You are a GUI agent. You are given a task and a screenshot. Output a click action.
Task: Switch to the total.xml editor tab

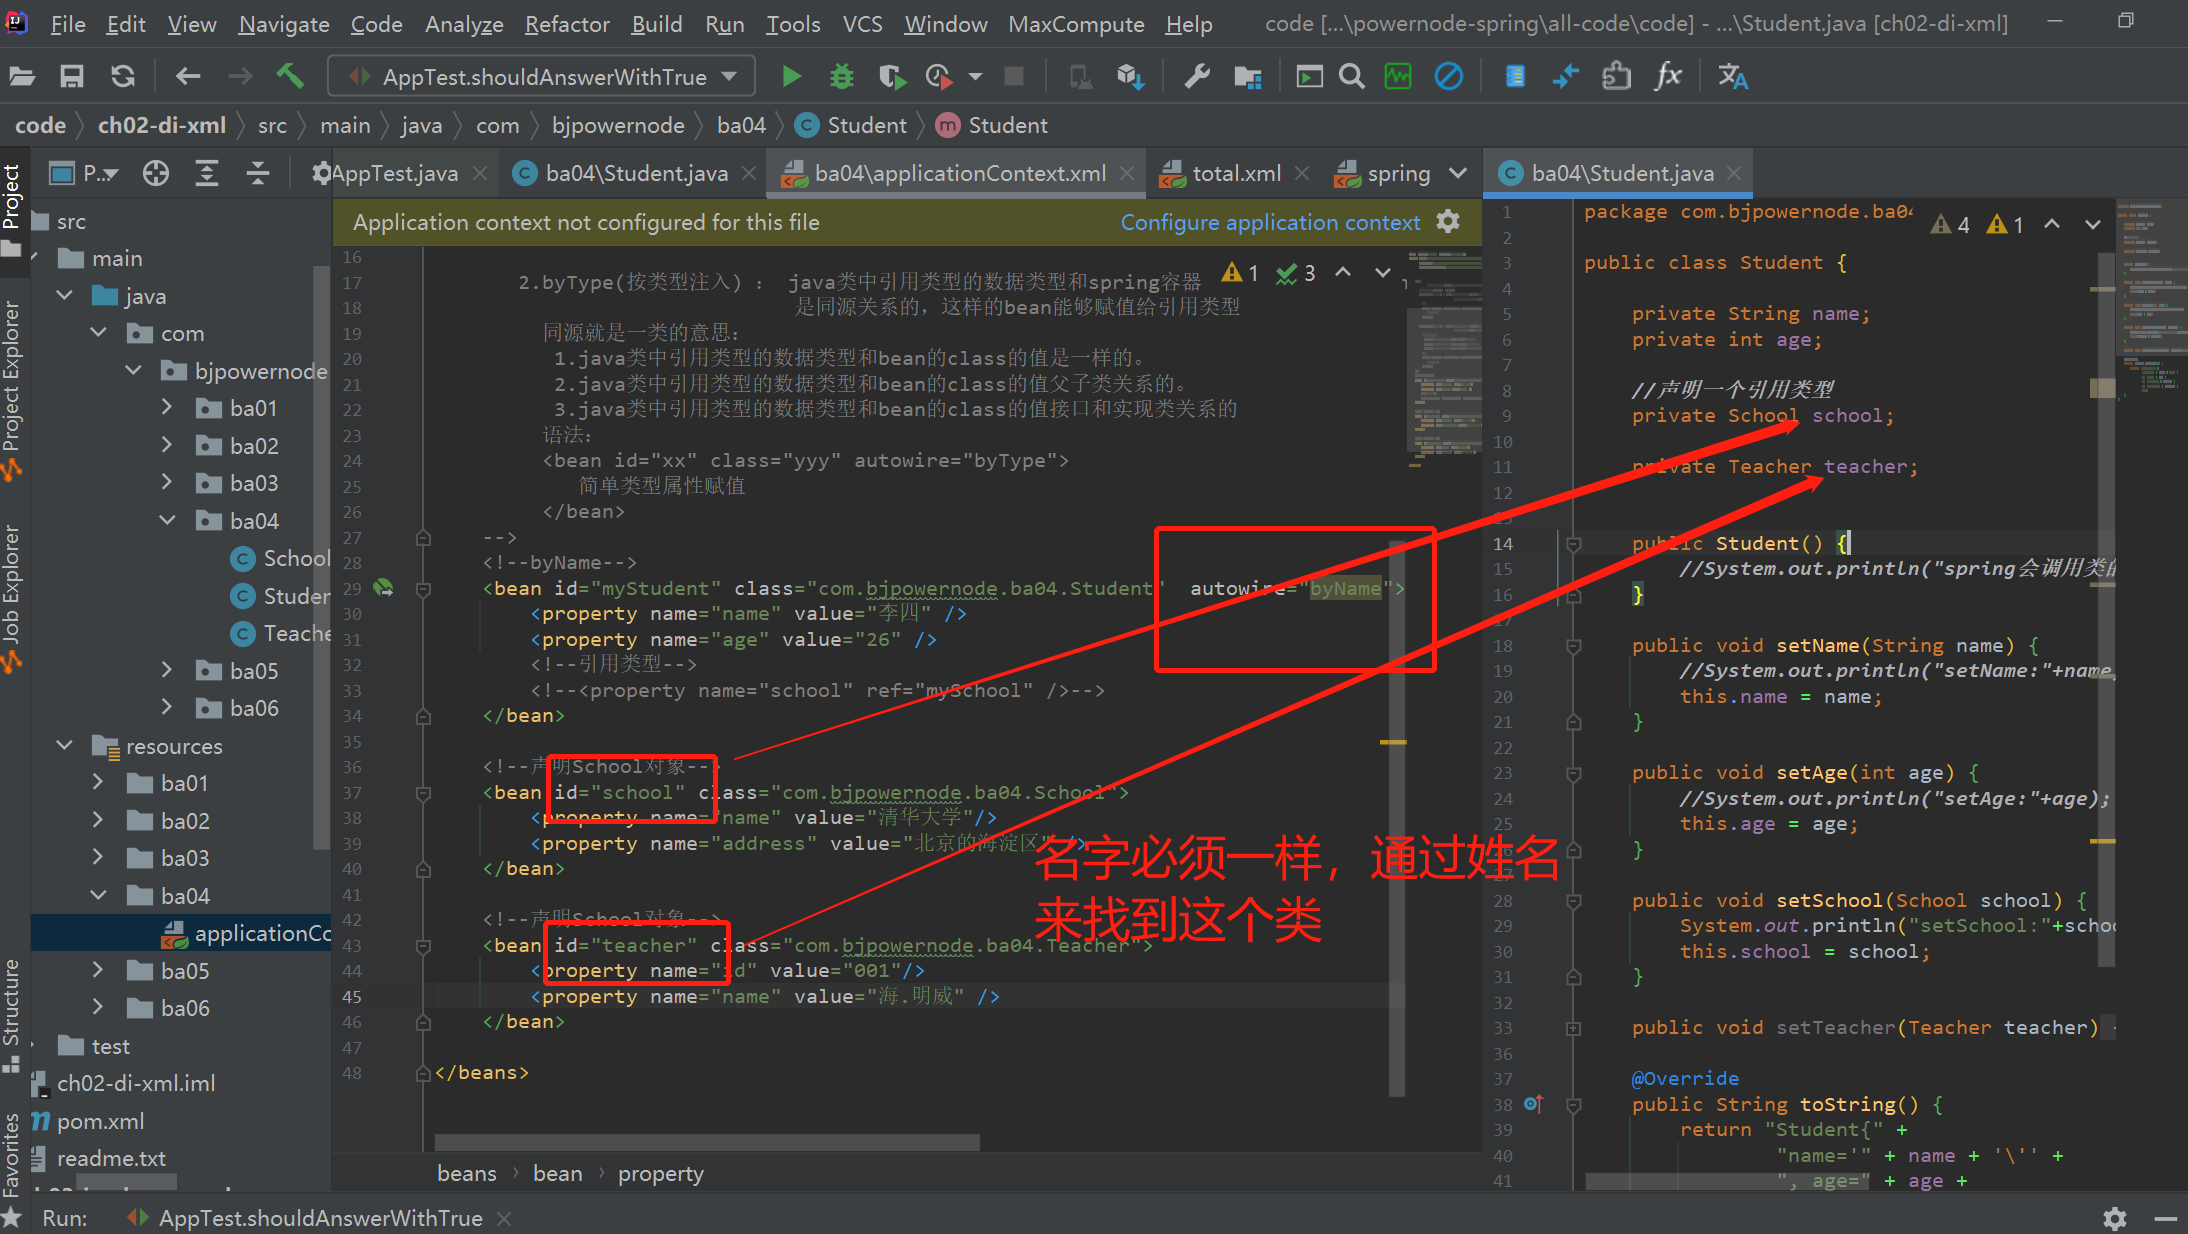[1235, 172]
